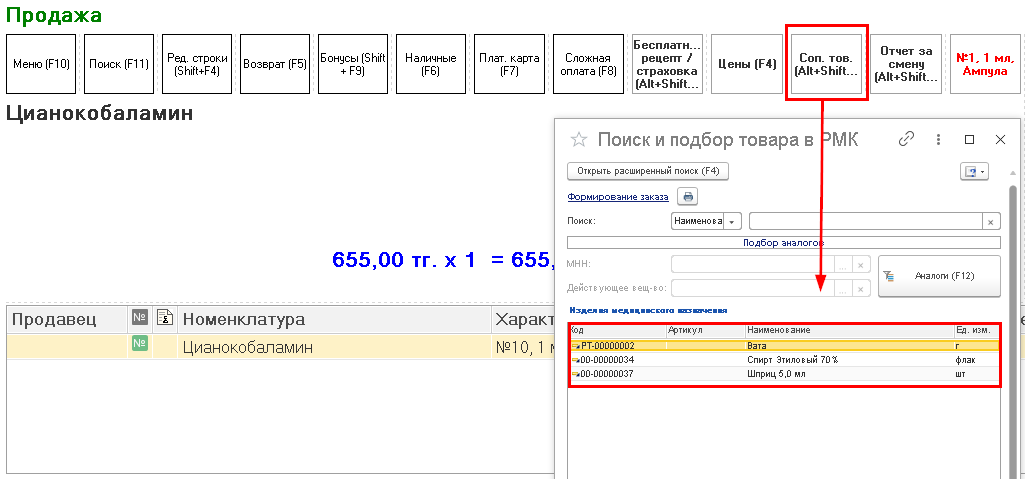Image resolution: width=1025 pixels, height=479 pixels.
Task: Click the document icon column header
Action: point(165,319)
